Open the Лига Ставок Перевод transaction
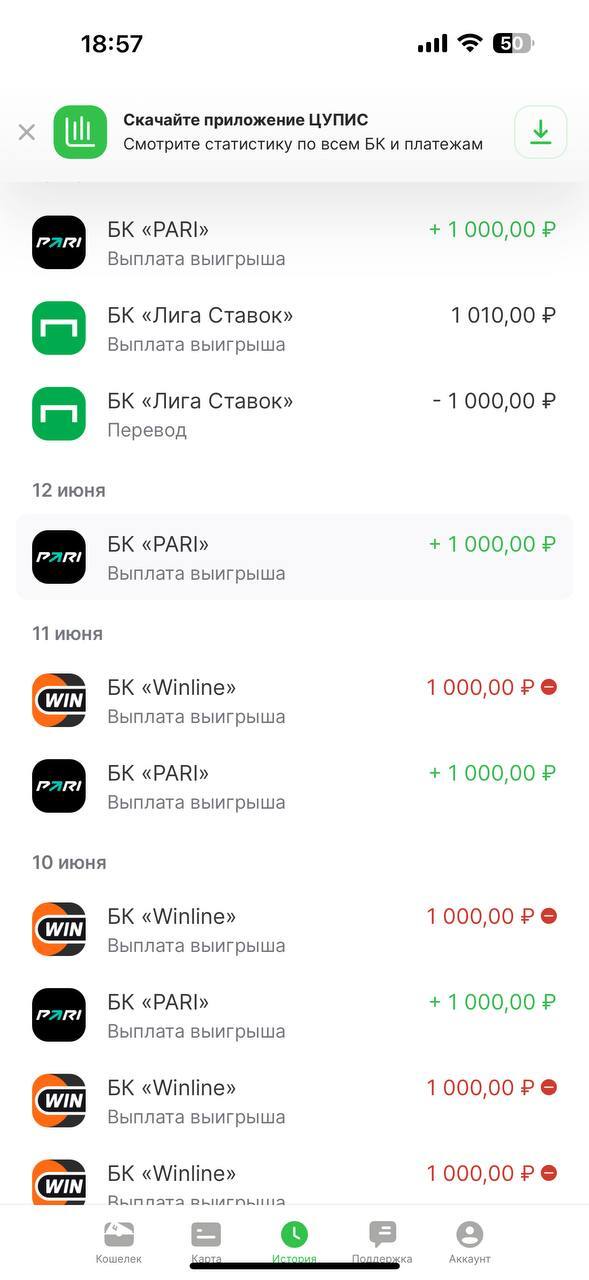 tap(294, 415)
